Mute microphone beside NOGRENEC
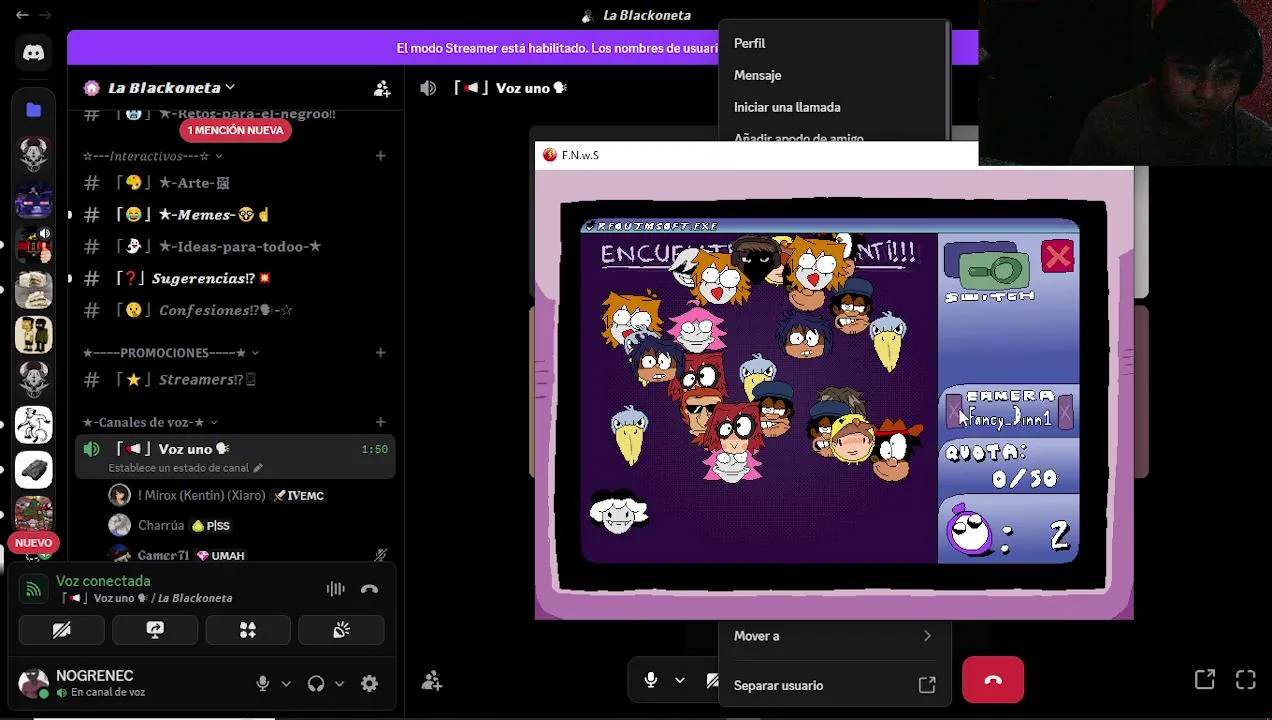Screen dimensions: 1272x720 [x=263, y=683]
